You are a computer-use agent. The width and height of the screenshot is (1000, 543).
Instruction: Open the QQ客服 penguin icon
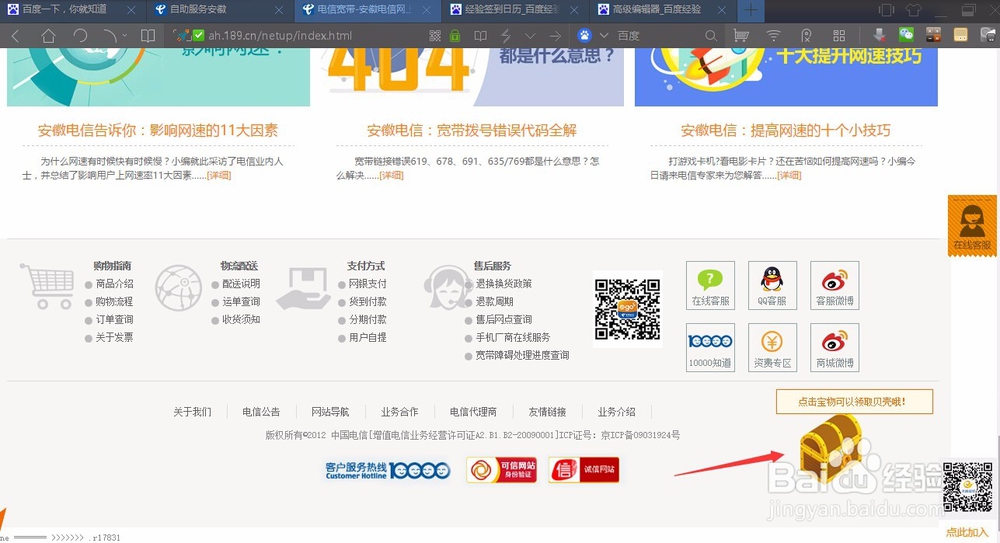pos(772,285)
